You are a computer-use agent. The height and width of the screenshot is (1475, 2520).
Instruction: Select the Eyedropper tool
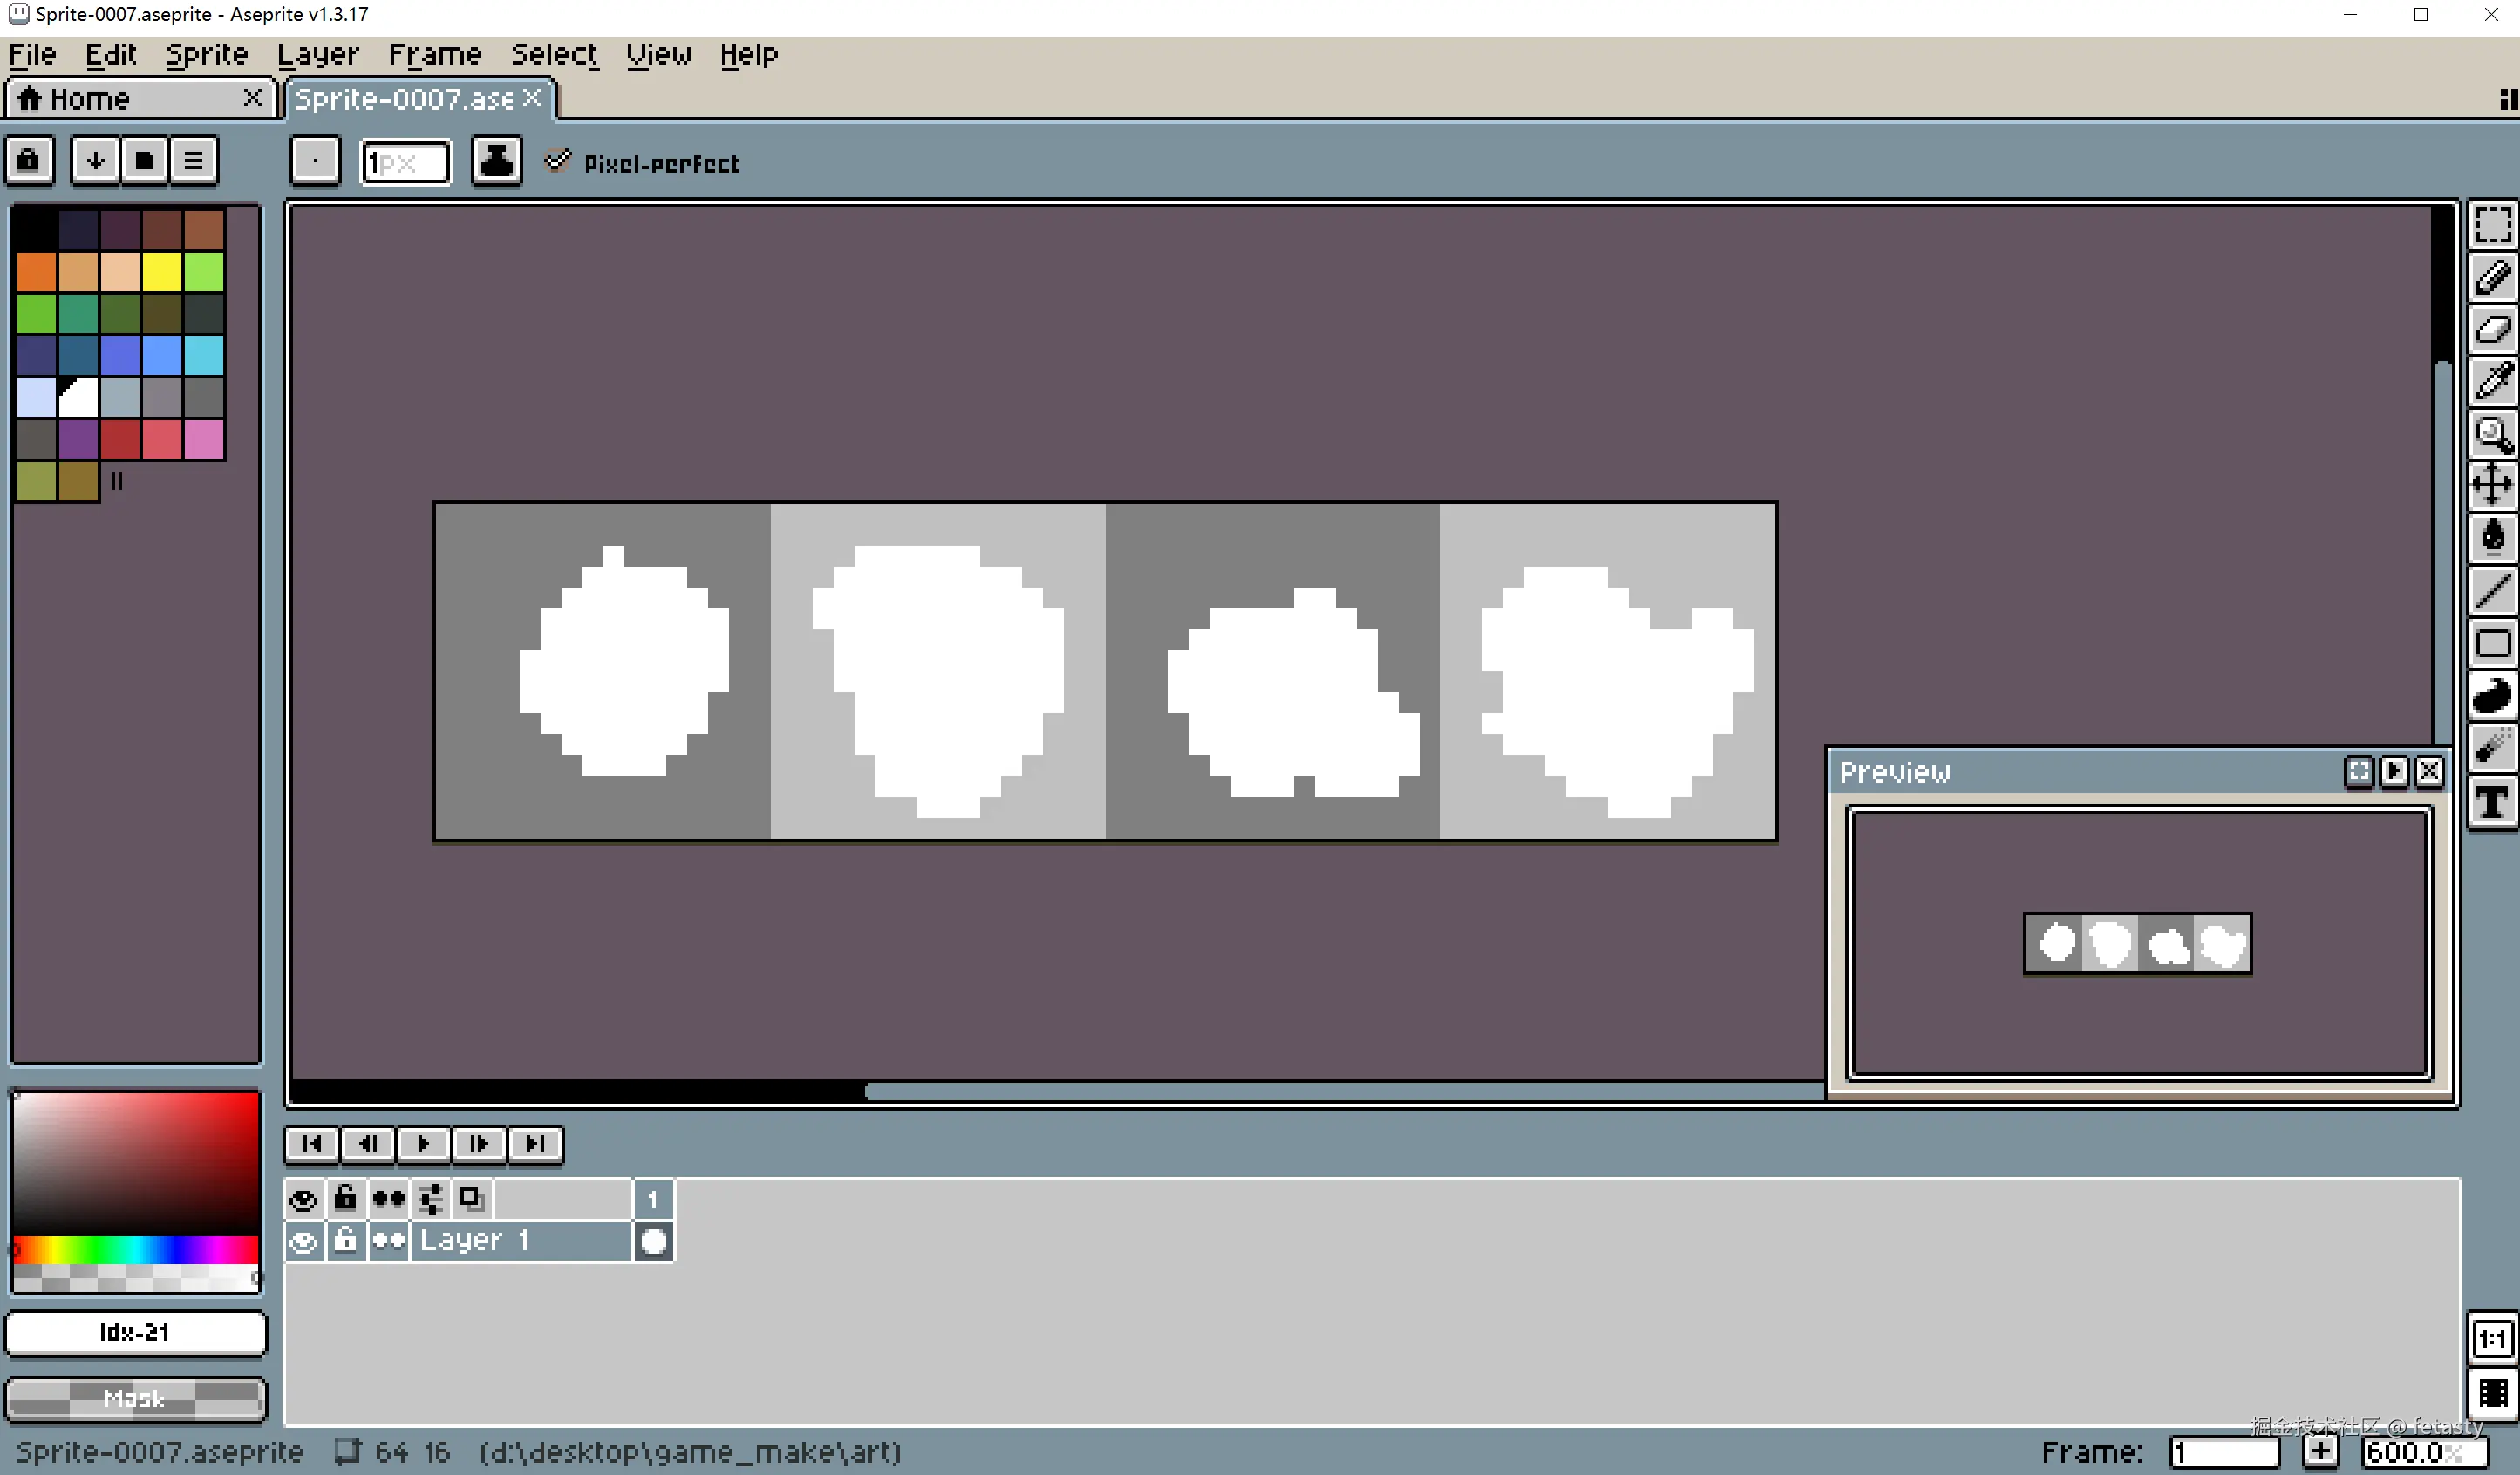click(2492, 382)
